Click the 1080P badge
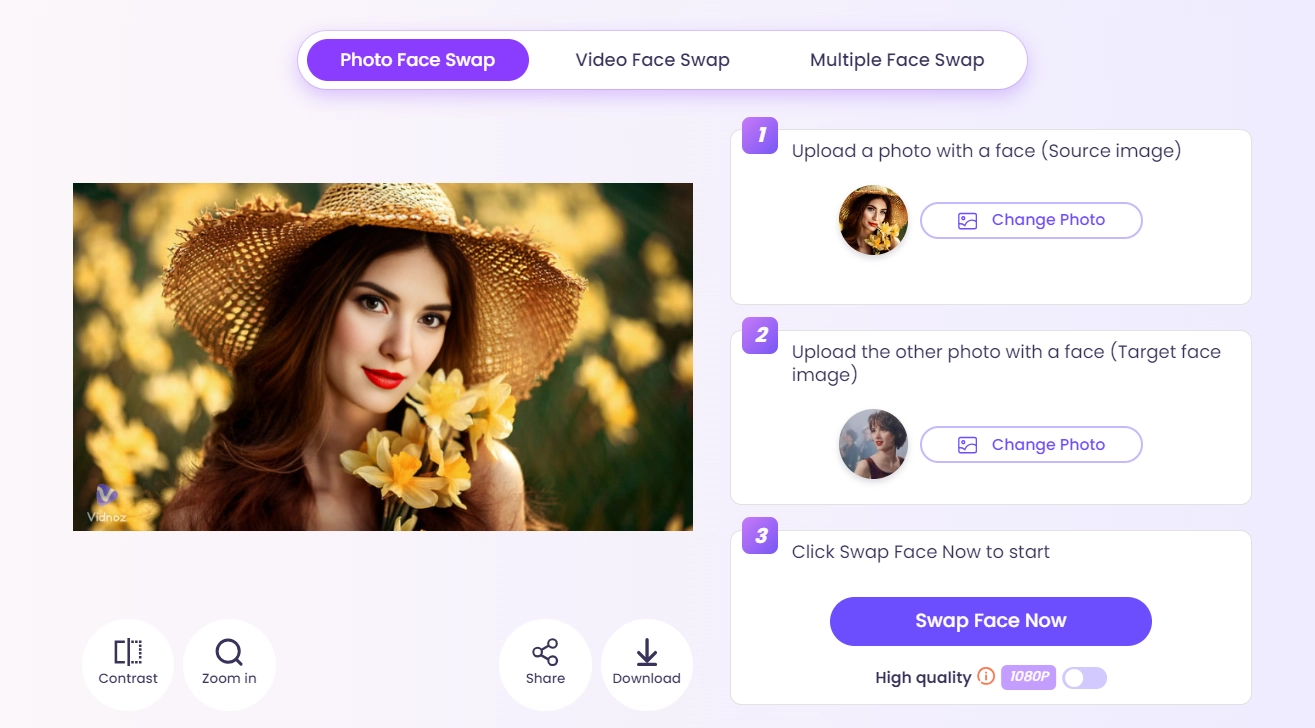The height and width of the screenshot is (728, 1315). pos(1028,677)
